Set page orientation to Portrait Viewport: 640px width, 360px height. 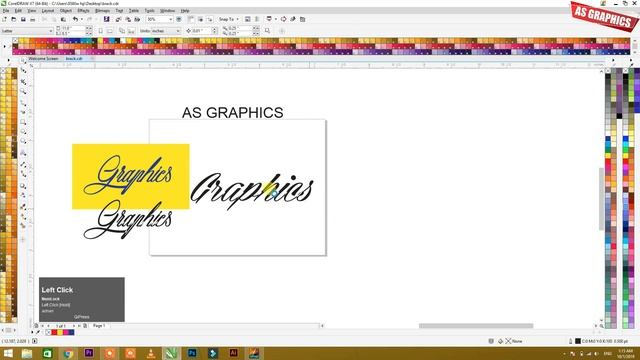pyautogui.click(x=100, y=31)
